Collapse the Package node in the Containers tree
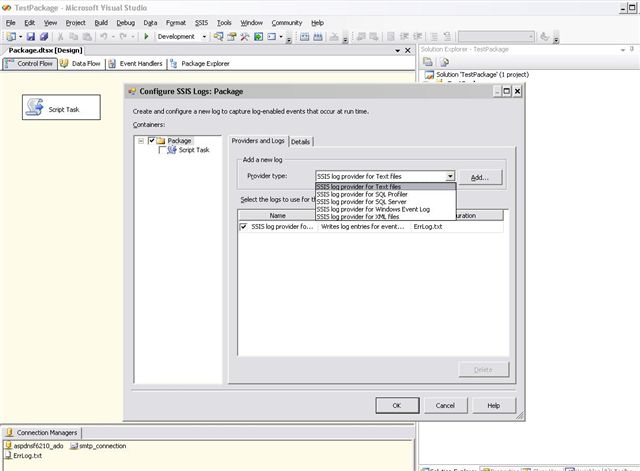The height and width of the screenshot is (471, 640). (x=141, y=141)
